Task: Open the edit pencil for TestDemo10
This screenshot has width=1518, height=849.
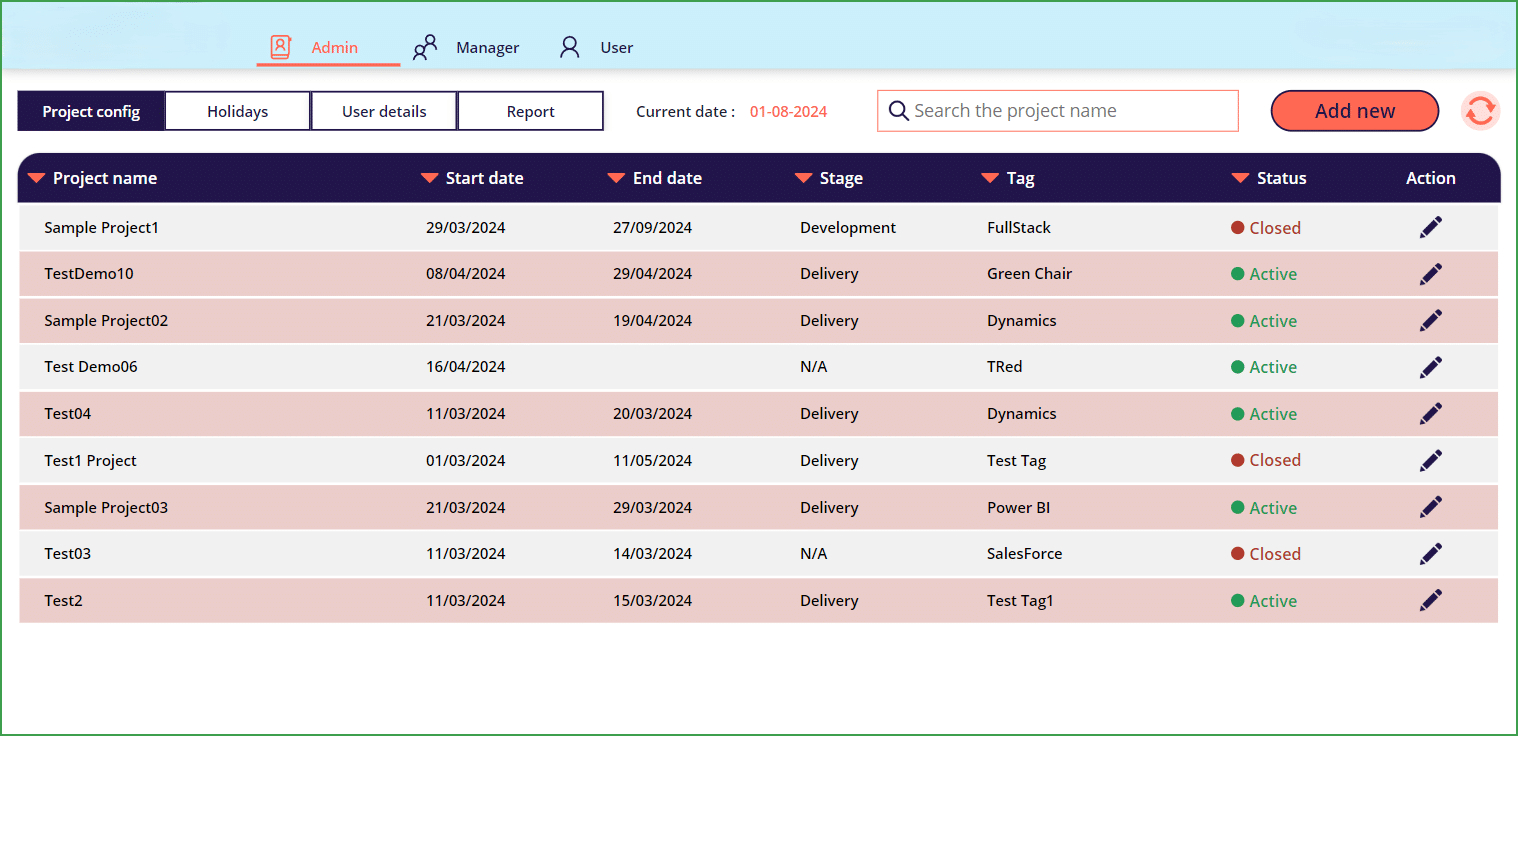Action: tap(1430, 273)
